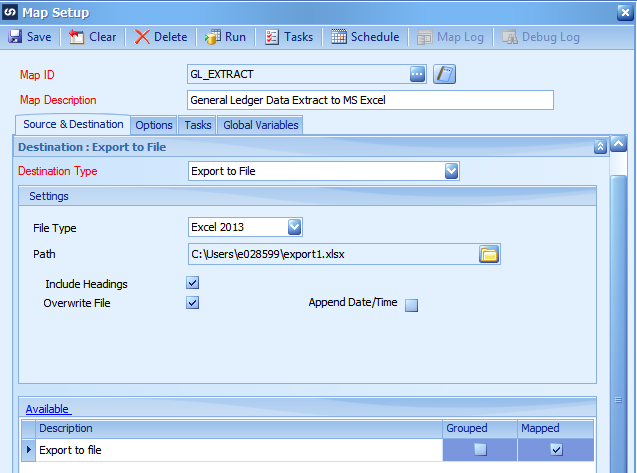Click the Map Description text field

[370, 100]
